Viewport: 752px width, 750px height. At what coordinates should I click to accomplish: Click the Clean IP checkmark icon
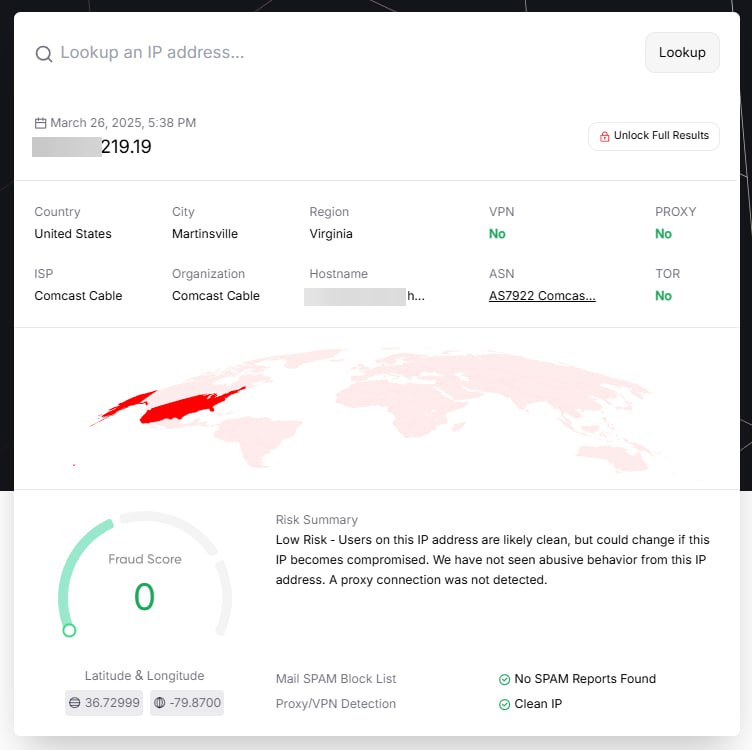(x=504, y=704)
